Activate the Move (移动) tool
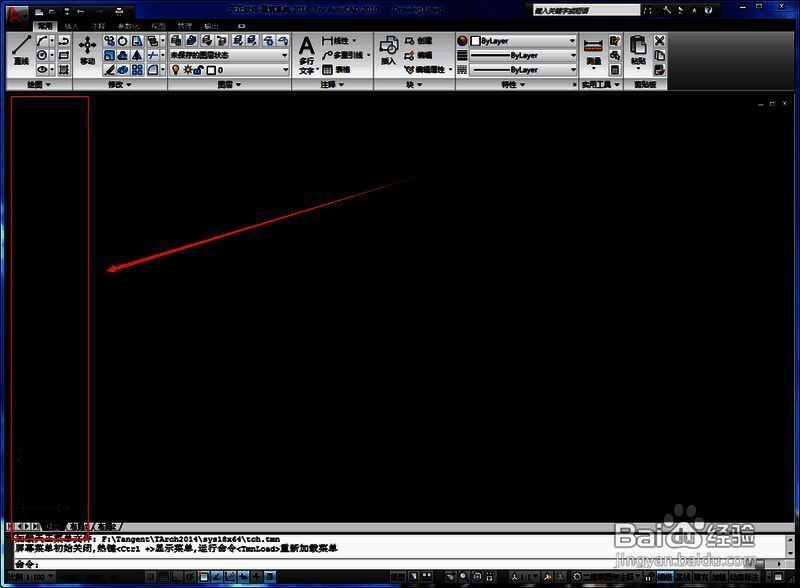Image resolution: width=800 pixels, height=588 pixels. [87, 50]
